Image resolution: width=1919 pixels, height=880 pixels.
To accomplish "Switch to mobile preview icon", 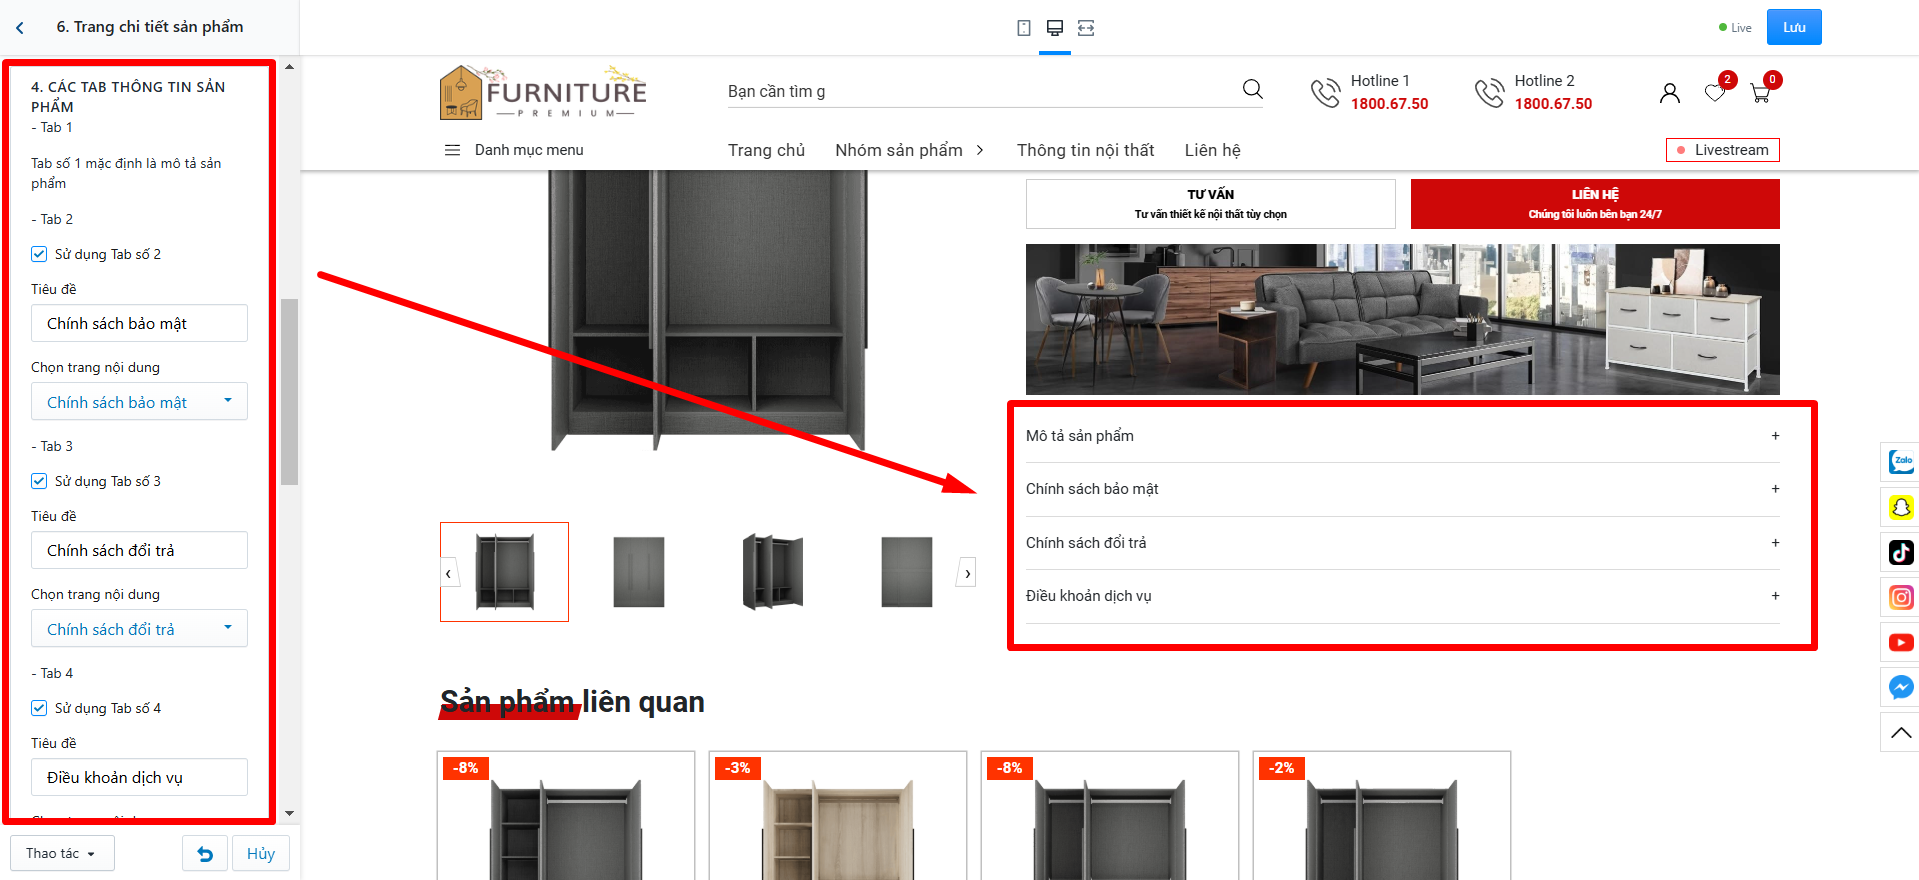I will click(x=1024, y=28).
